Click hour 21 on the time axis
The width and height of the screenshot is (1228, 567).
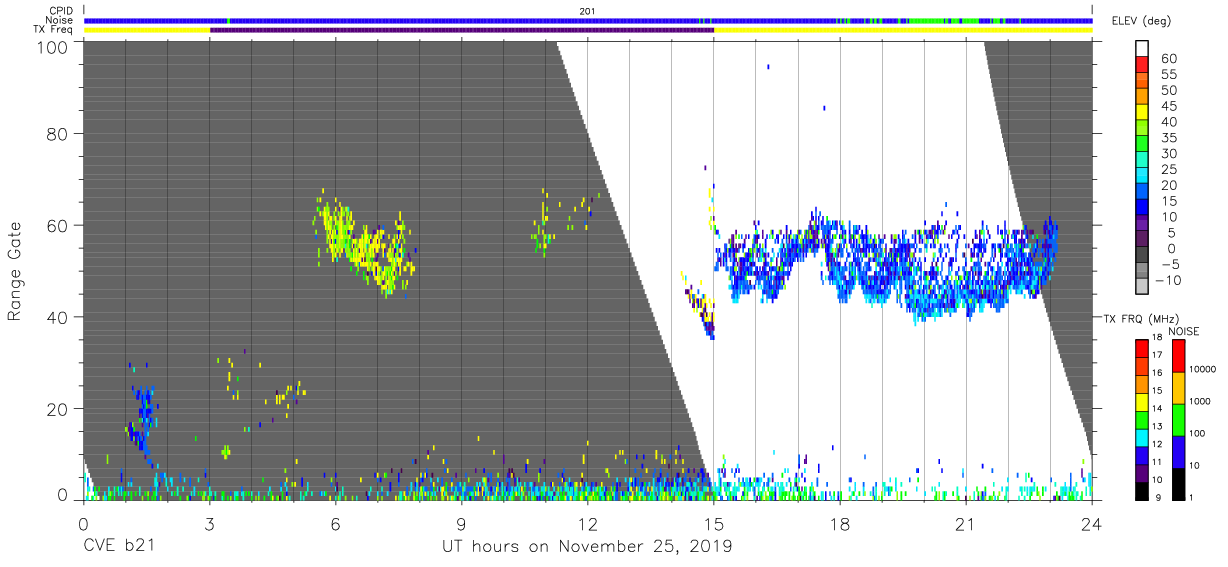click(x=966, y=523)
